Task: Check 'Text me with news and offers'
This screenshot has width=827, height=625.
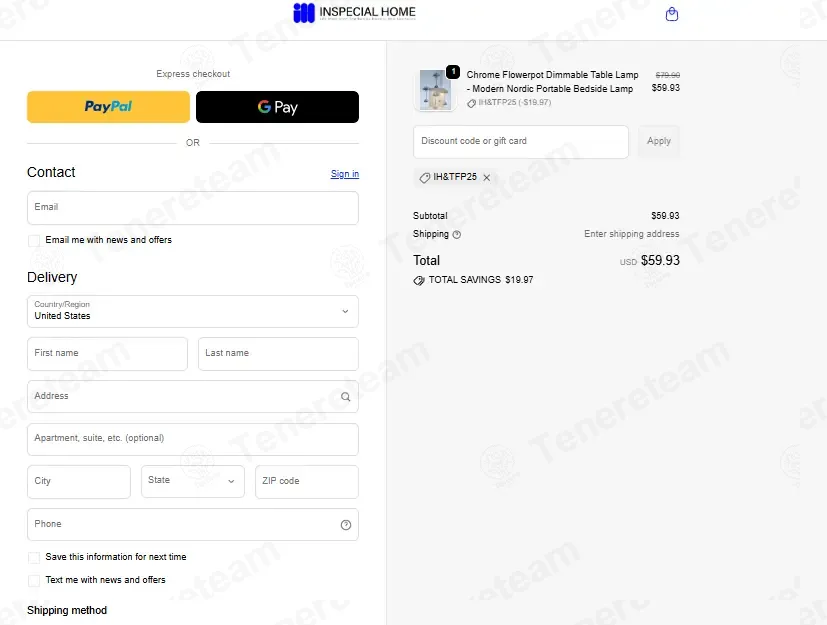Action: (x=34, y=581)
